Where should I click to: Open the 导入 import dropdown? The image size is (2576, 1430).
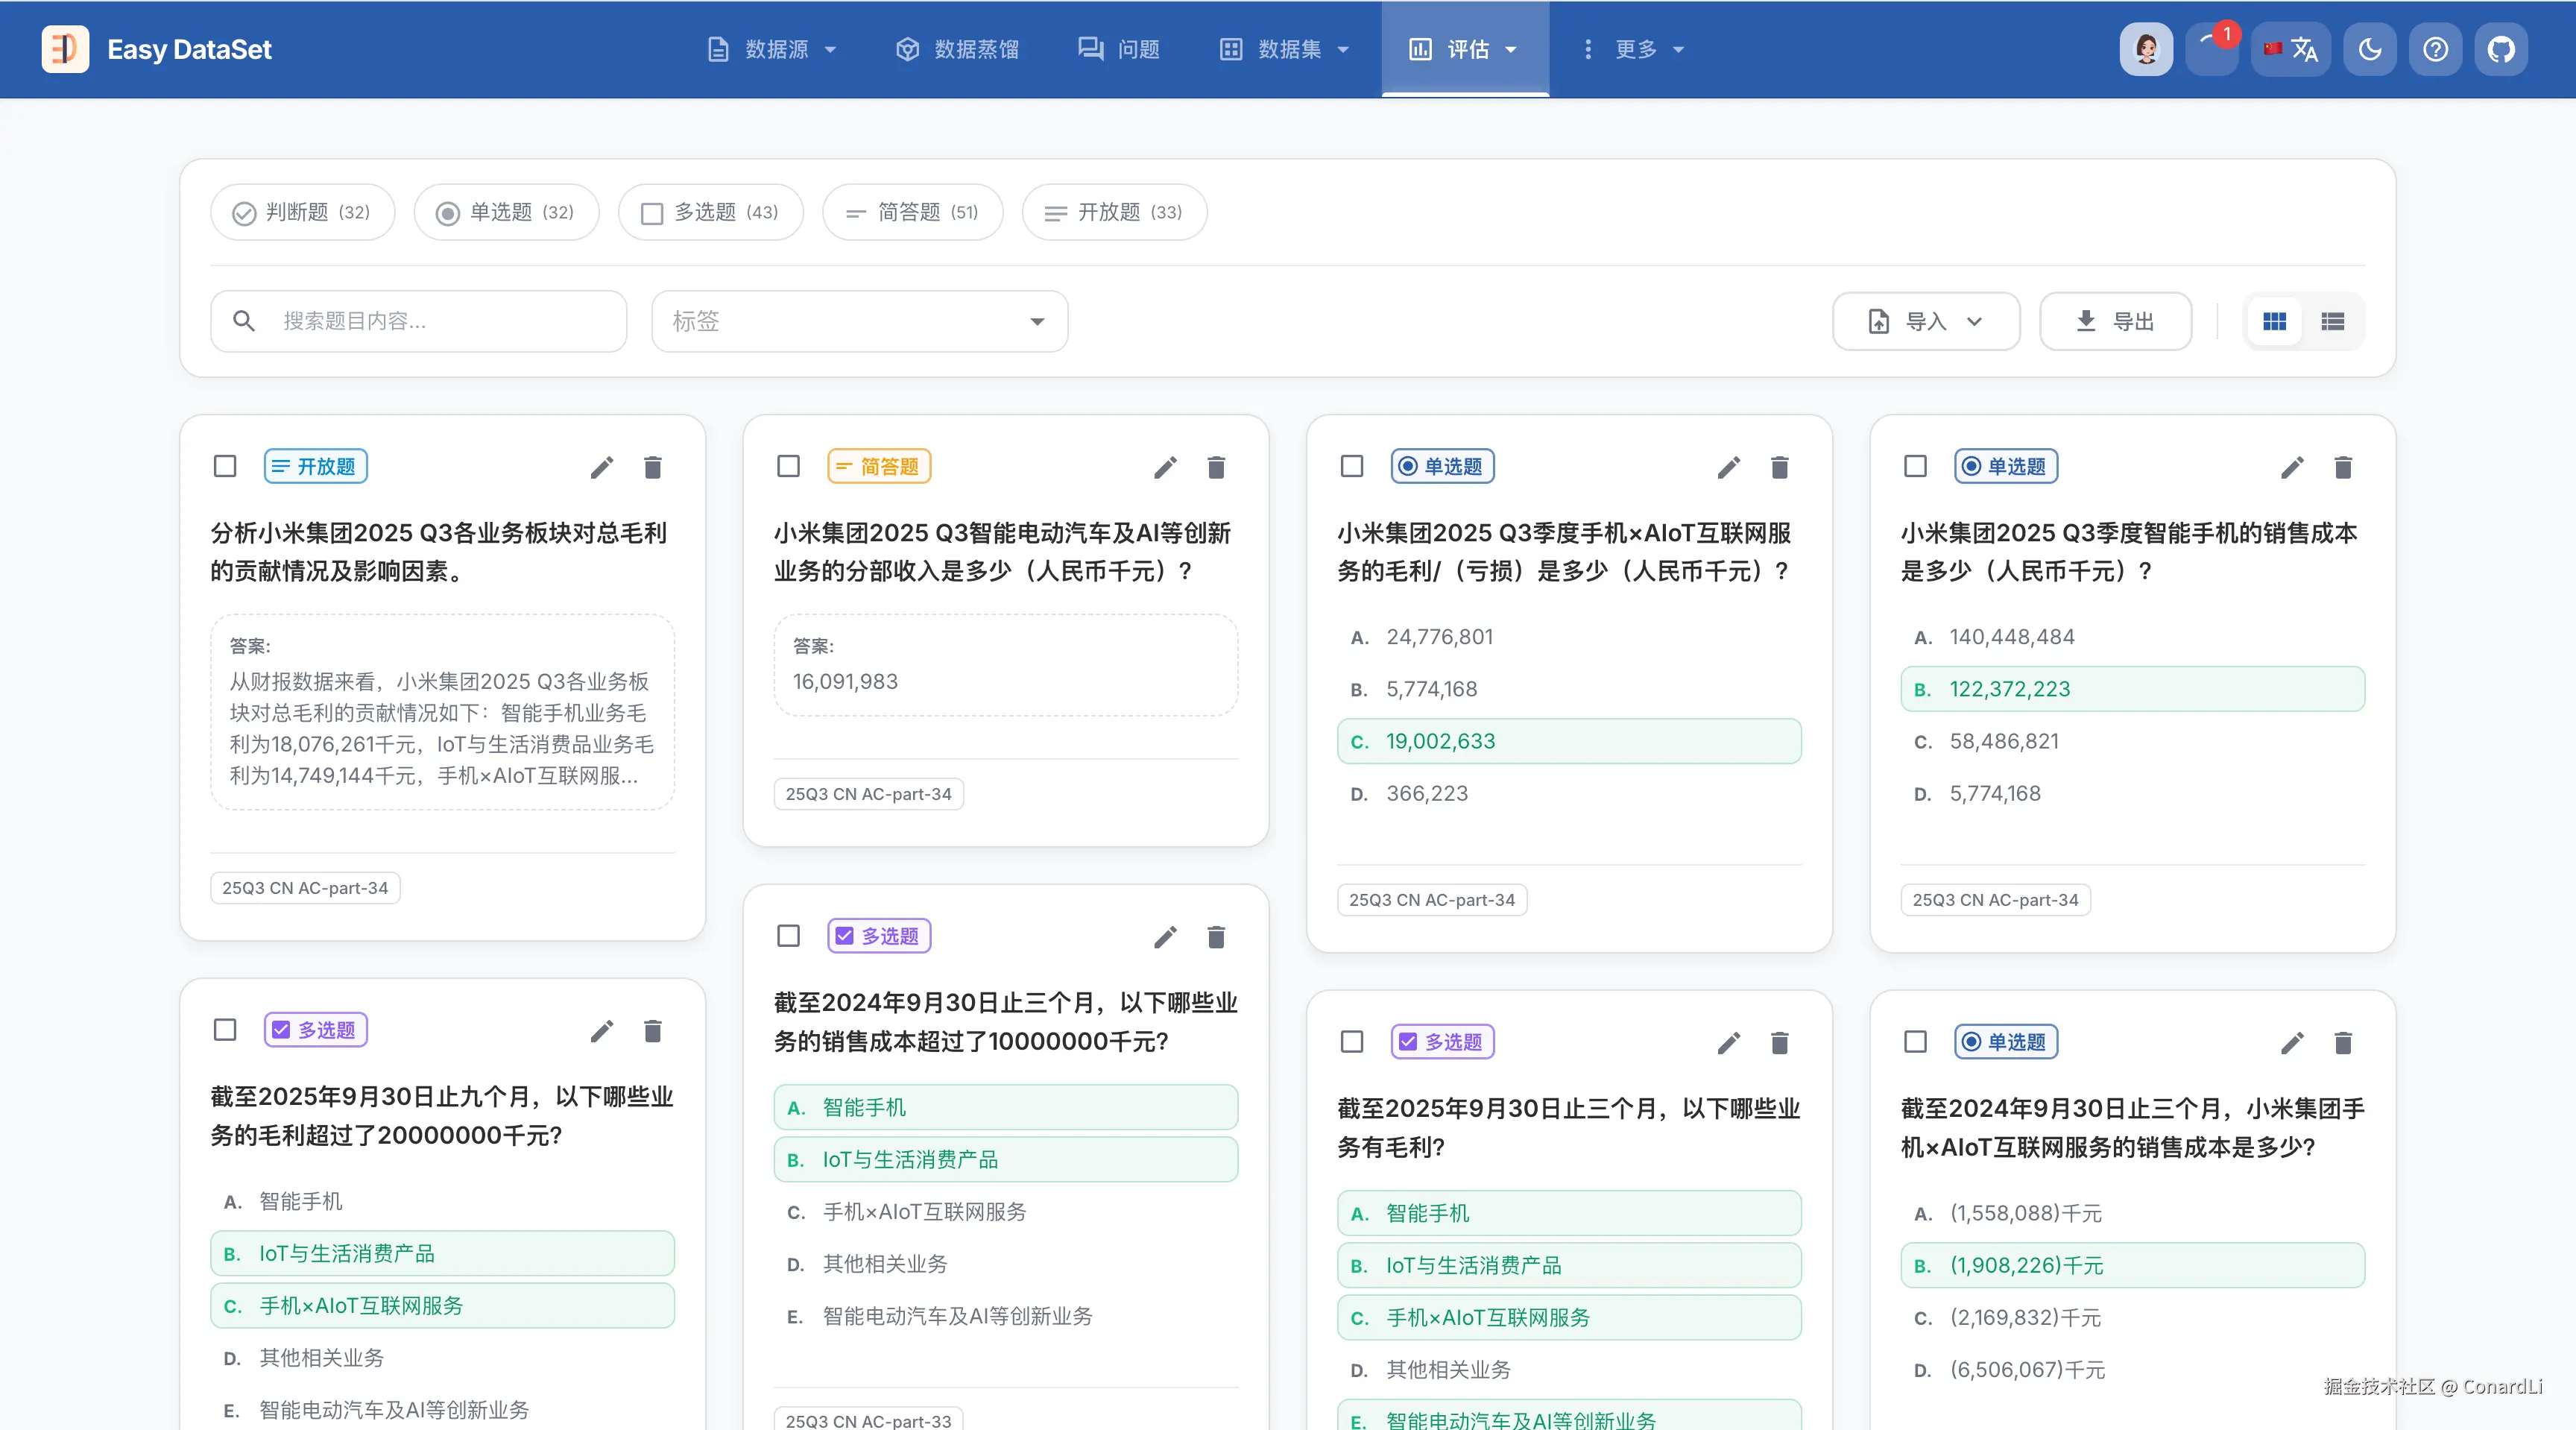point(1925,321)
